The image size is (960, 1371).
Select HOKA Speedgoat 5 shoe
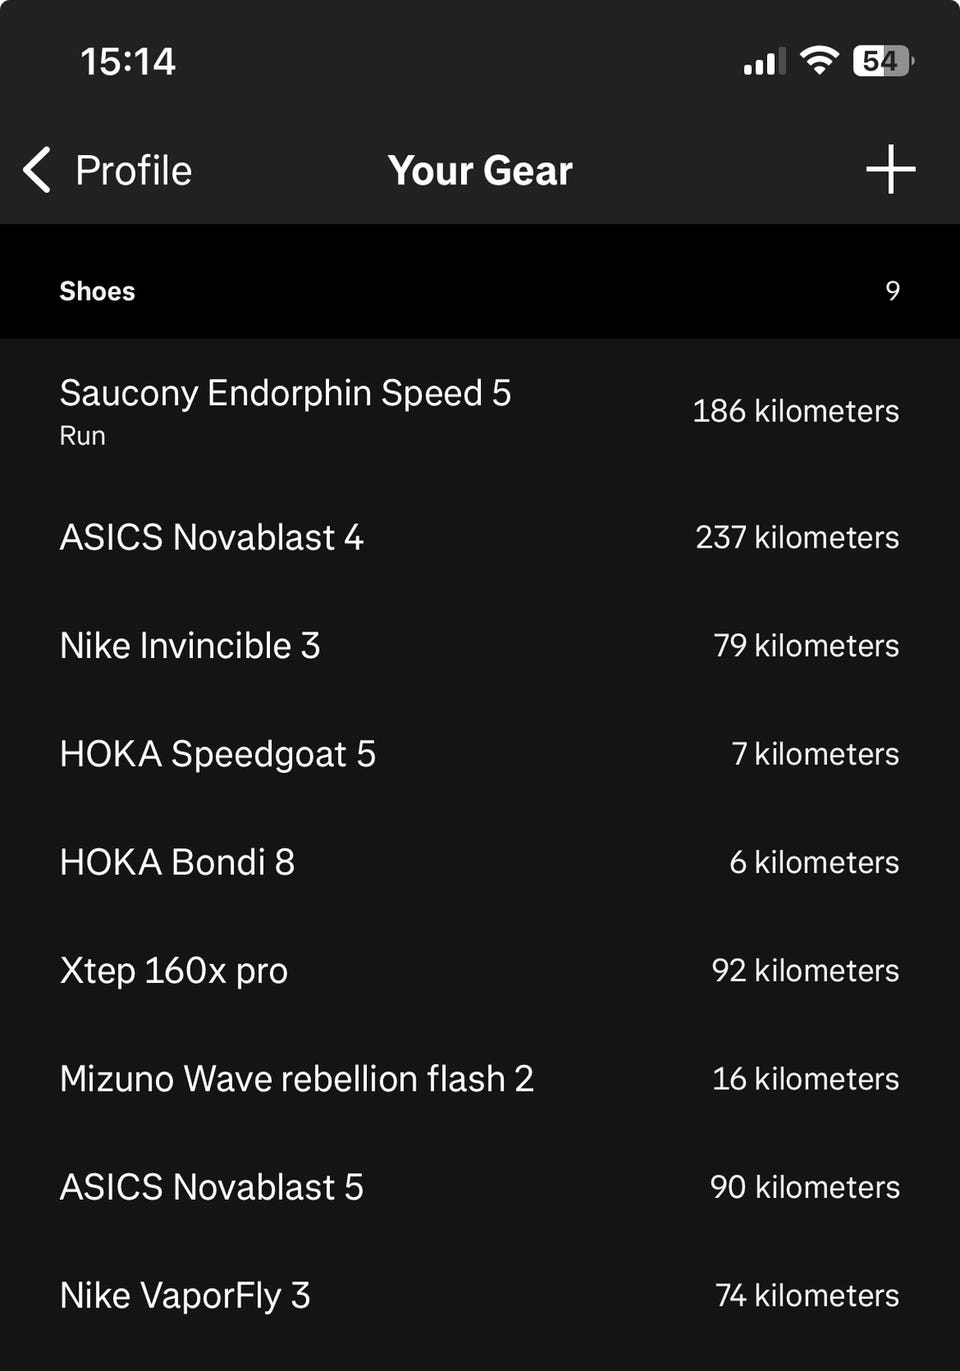coord(480,753)
